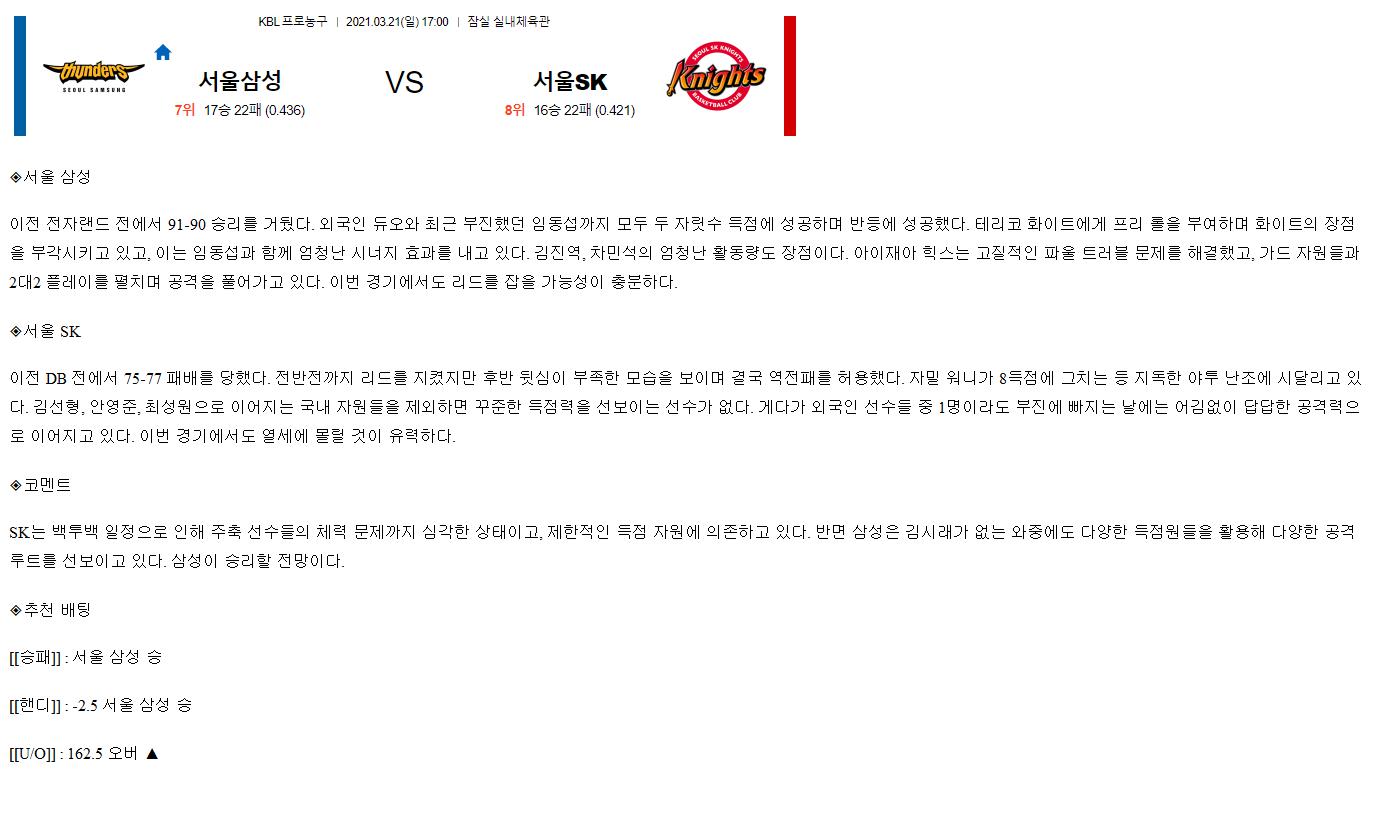Select the diamond marker before 서울 SK heading
The image size is (1375, 814).
click(x=15, y=331)
